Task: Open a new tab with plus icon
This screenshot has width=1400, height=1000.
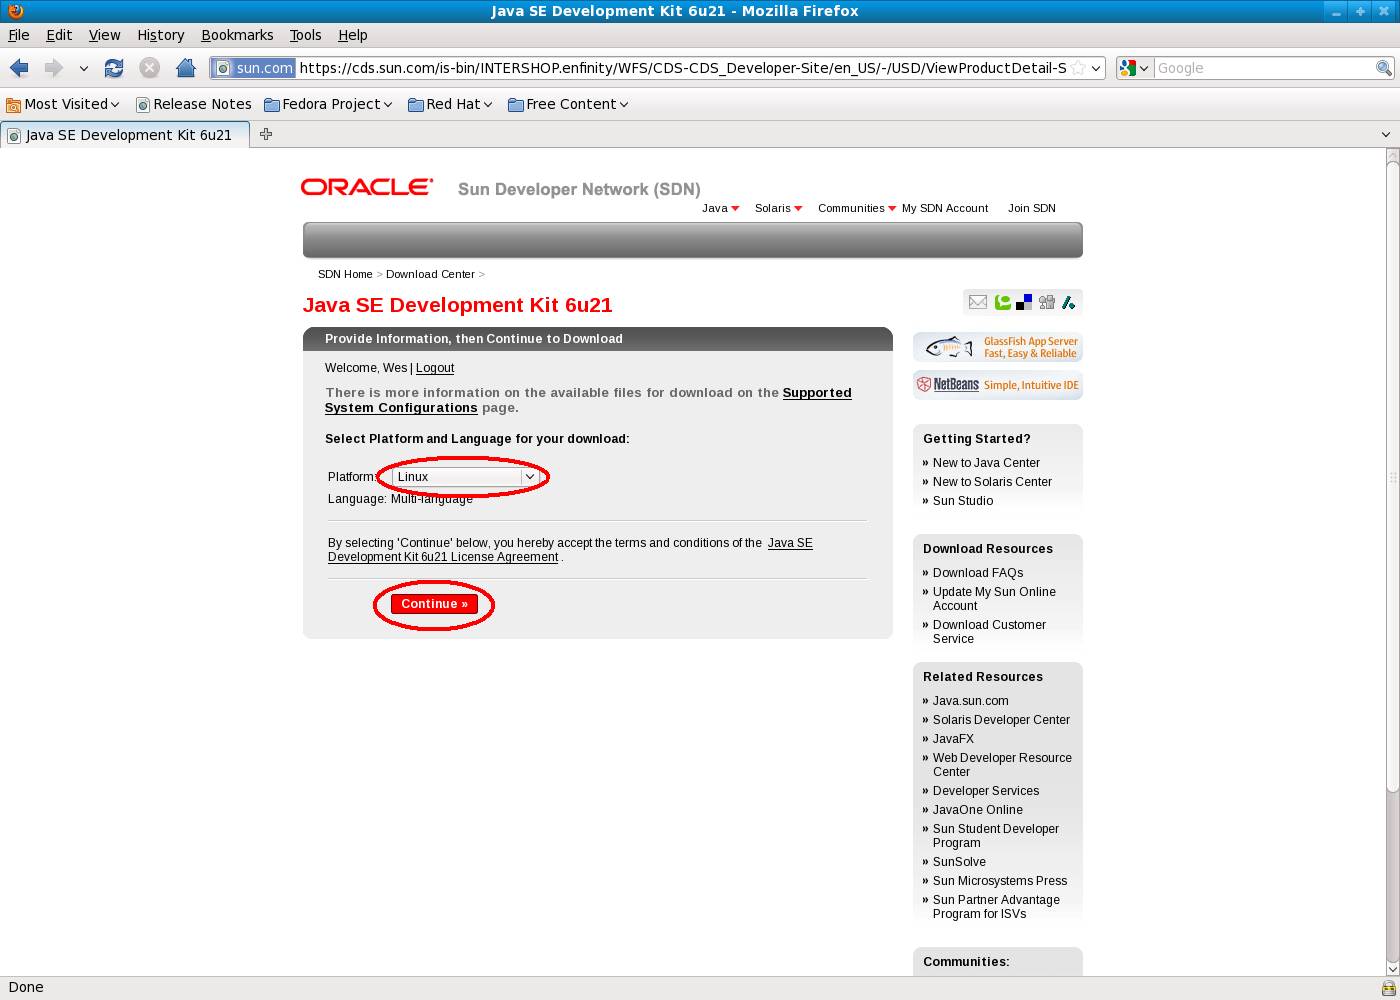Action: pos(266,134)
